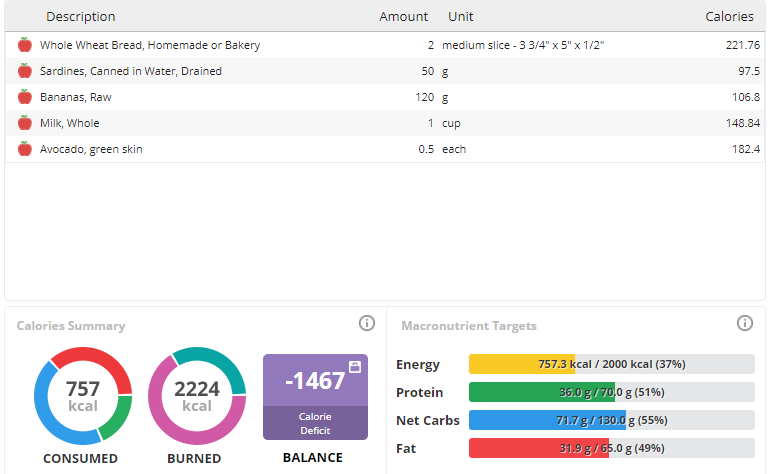The height and width of the screenshot is (474, 784).
Task: Click the Energy label
Action: pos(418,365)
